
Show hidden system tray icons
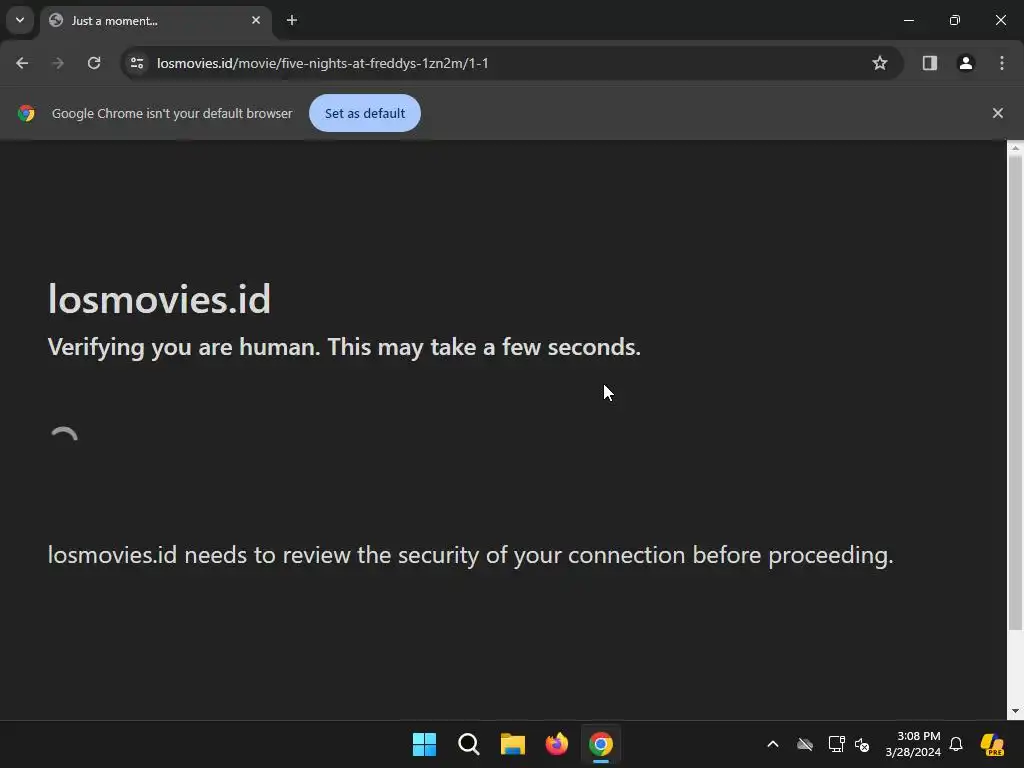pos(773,744)
